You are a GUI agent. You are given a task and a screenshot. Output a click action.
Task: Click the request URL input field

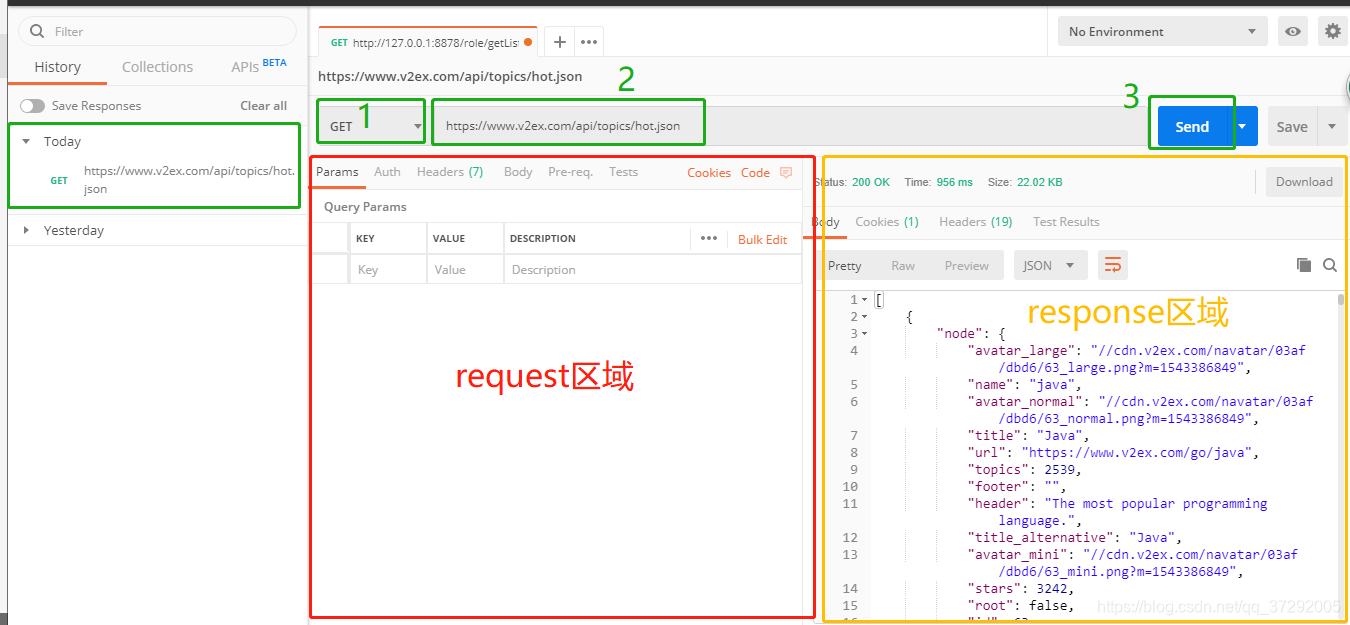[790, 127]
